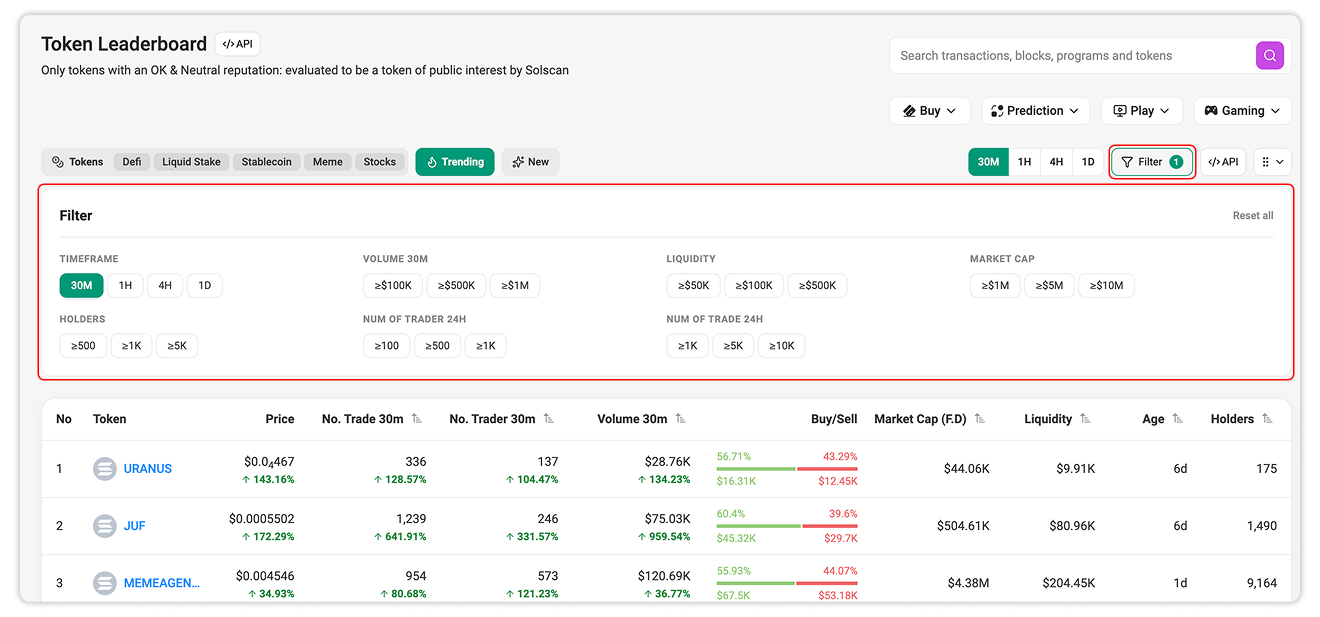Focus the search transactions and tokens field
This screenshot has height=617, width=1320.
pyautogui.click(x=1072, y=56)
